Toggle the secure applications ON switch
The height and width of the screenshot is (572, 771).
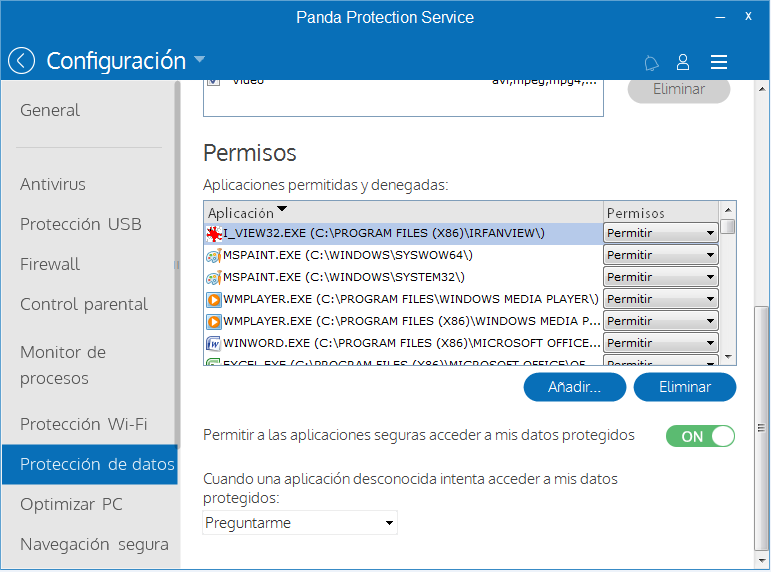700,436
